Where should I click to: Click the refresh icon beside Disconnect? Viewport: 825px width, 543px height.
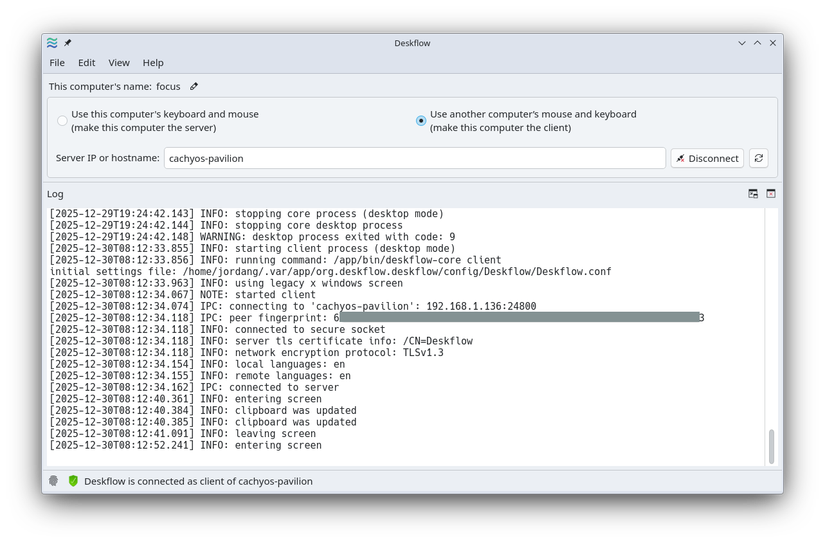click(x=758, y=158)
